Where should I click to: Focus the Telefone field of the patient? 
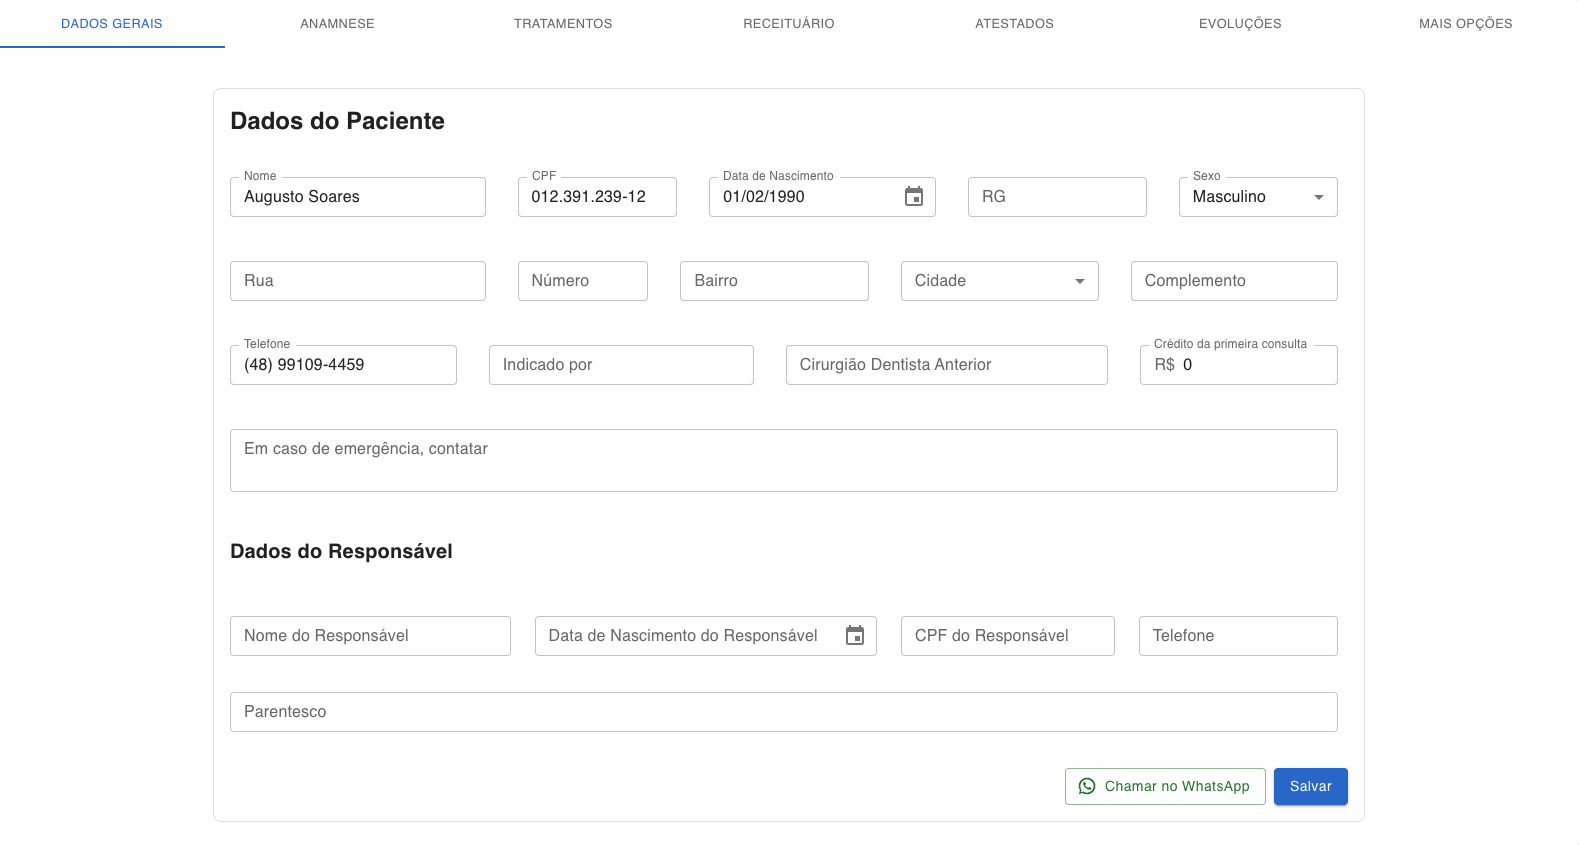342,365
